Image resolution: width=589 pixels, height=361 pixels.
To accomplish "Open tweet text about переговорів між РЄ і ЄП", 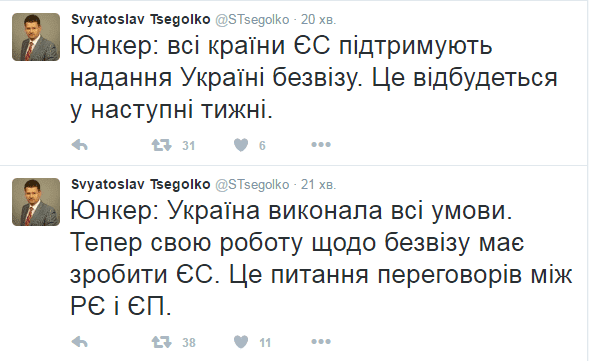I will (322, 259).
